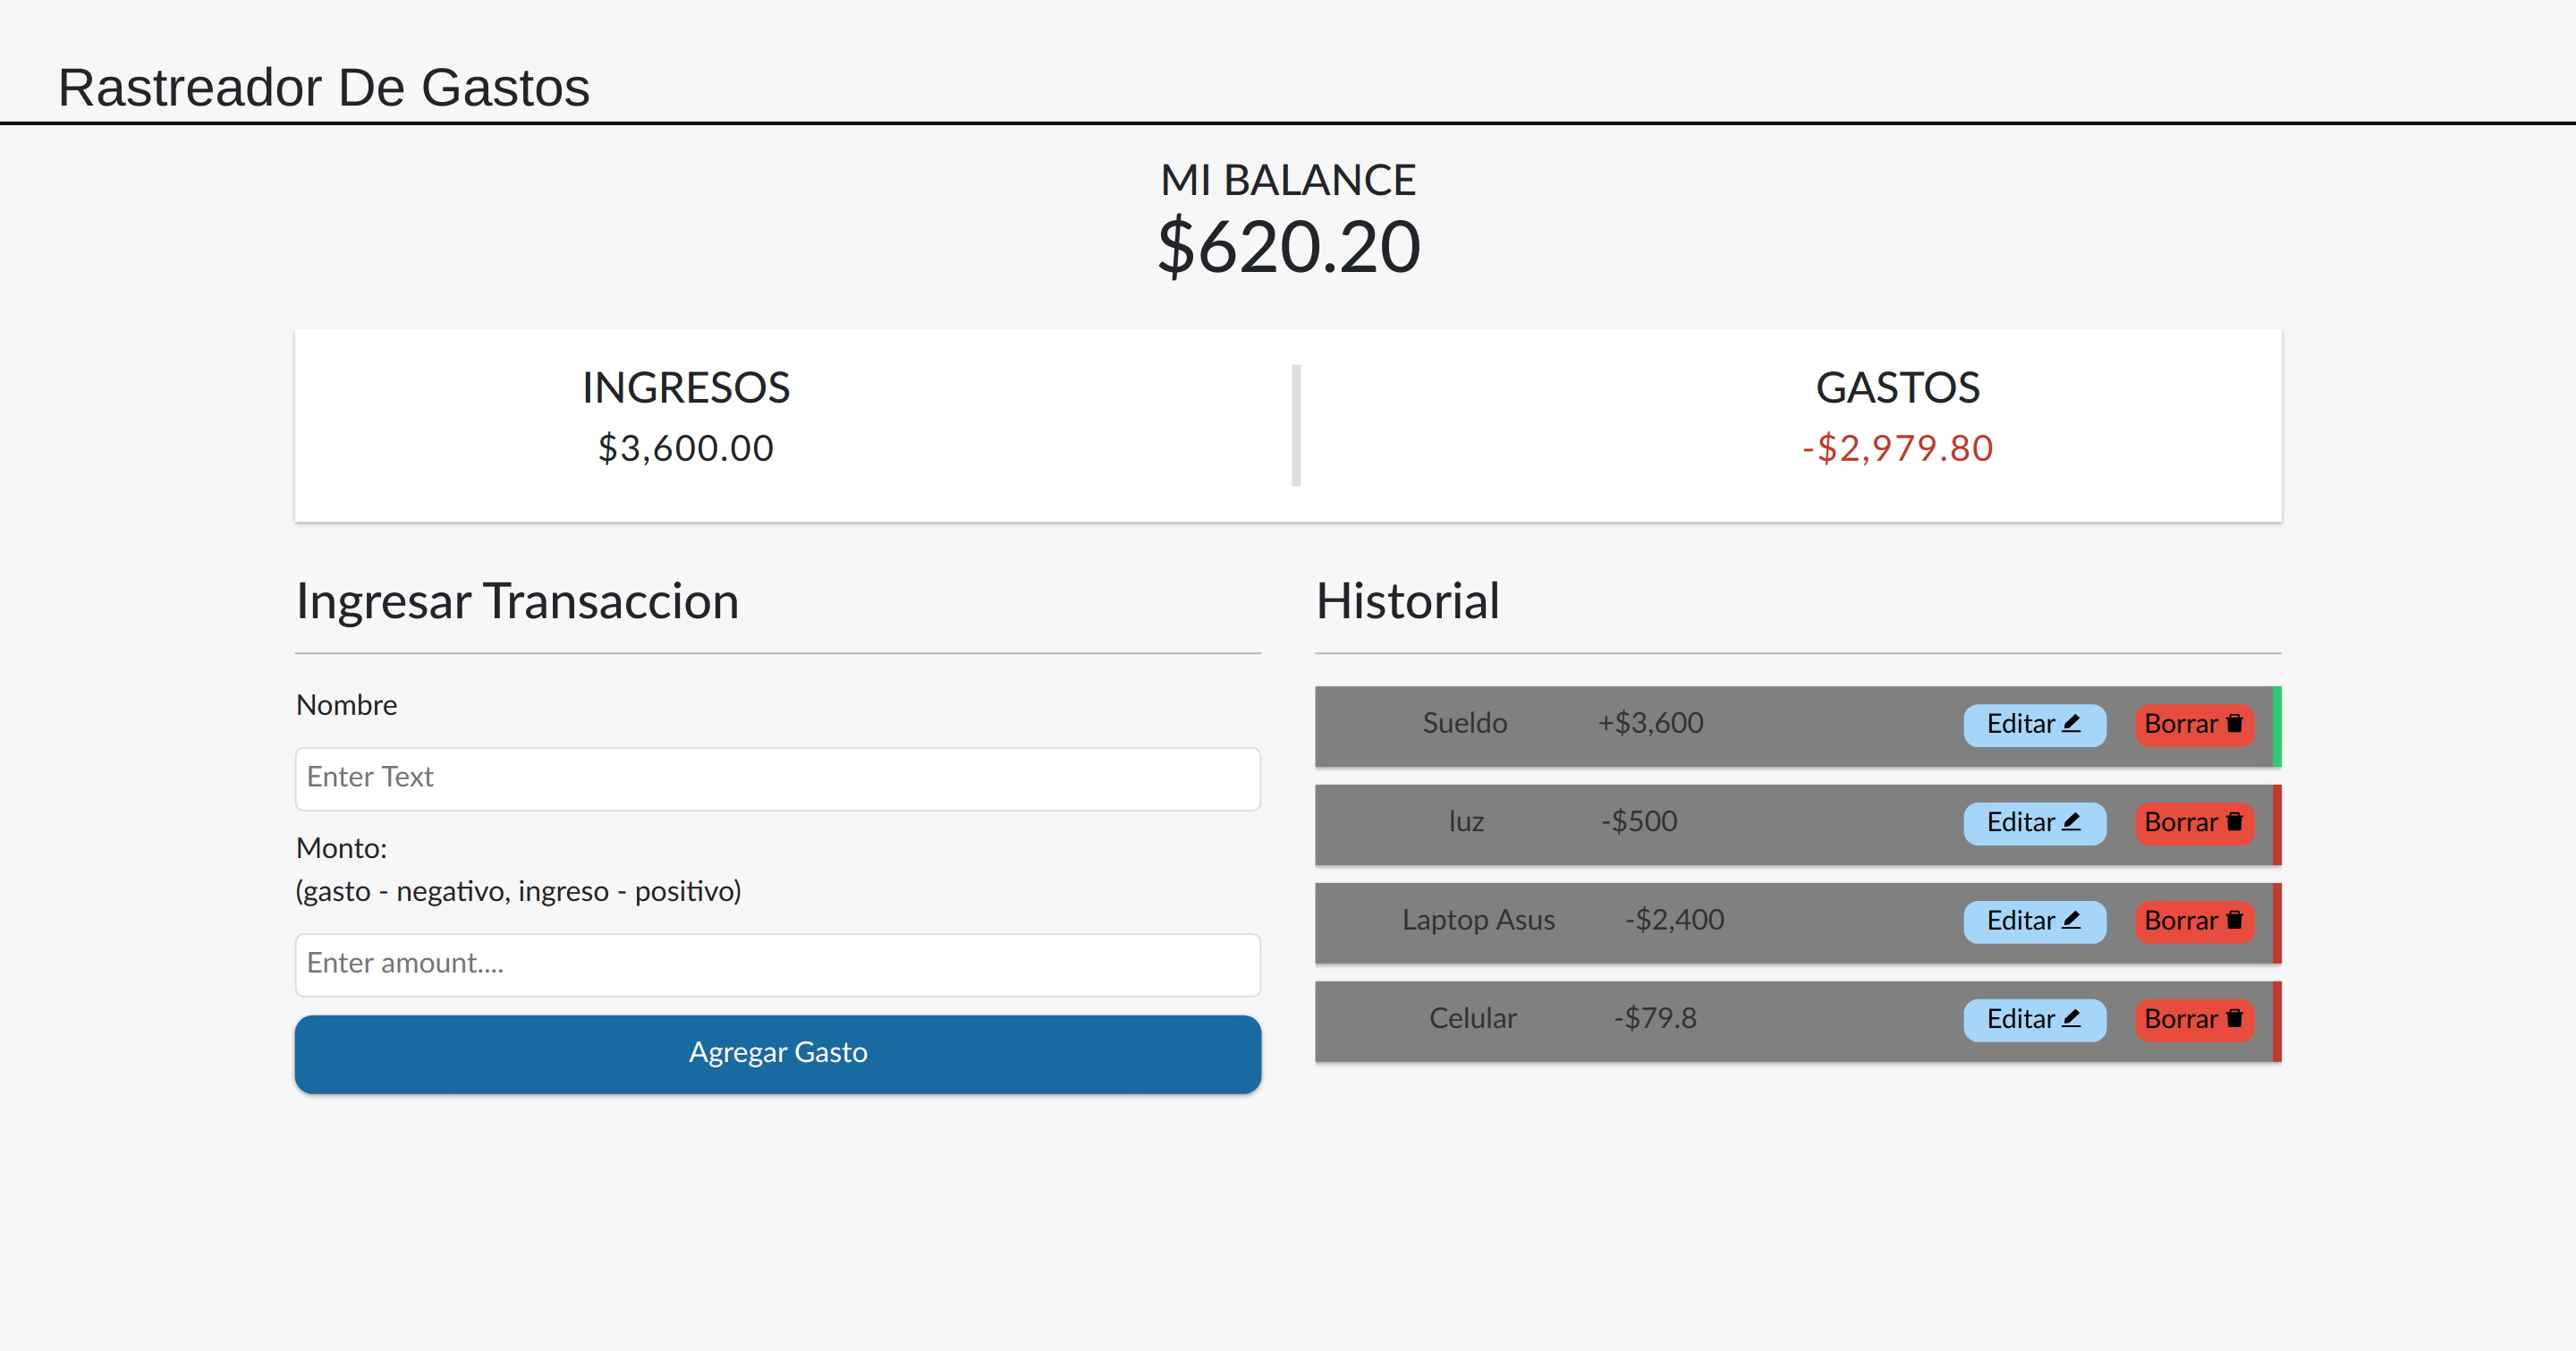Click the trash icon on the Celular row
Viewport: 2576px width, 1351px height.
tap(2234, 1018)
